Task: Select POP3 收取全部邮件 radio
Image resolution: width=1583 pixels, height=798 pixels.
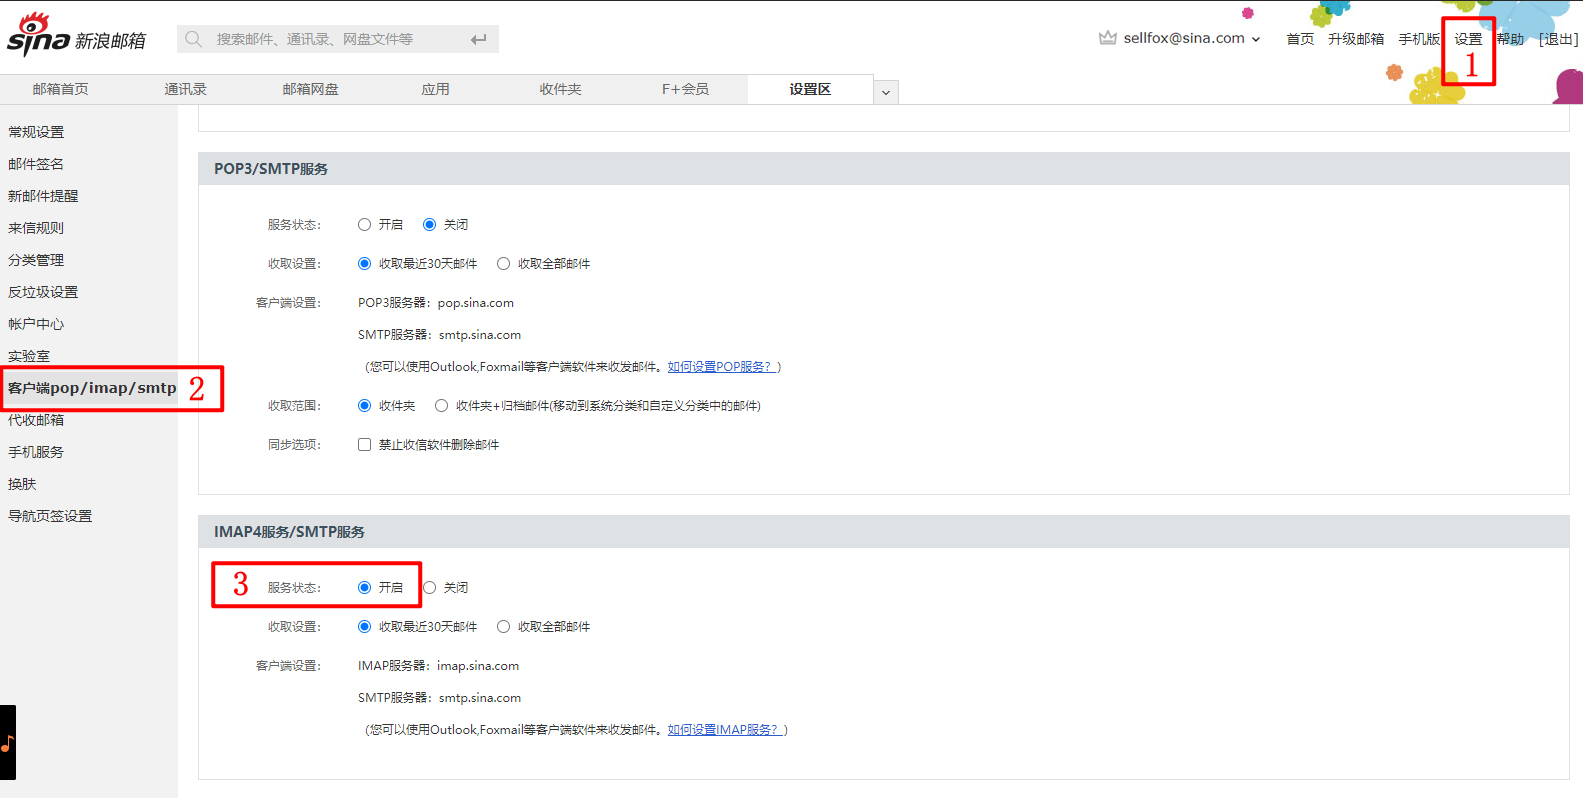Action: (503, 264)
